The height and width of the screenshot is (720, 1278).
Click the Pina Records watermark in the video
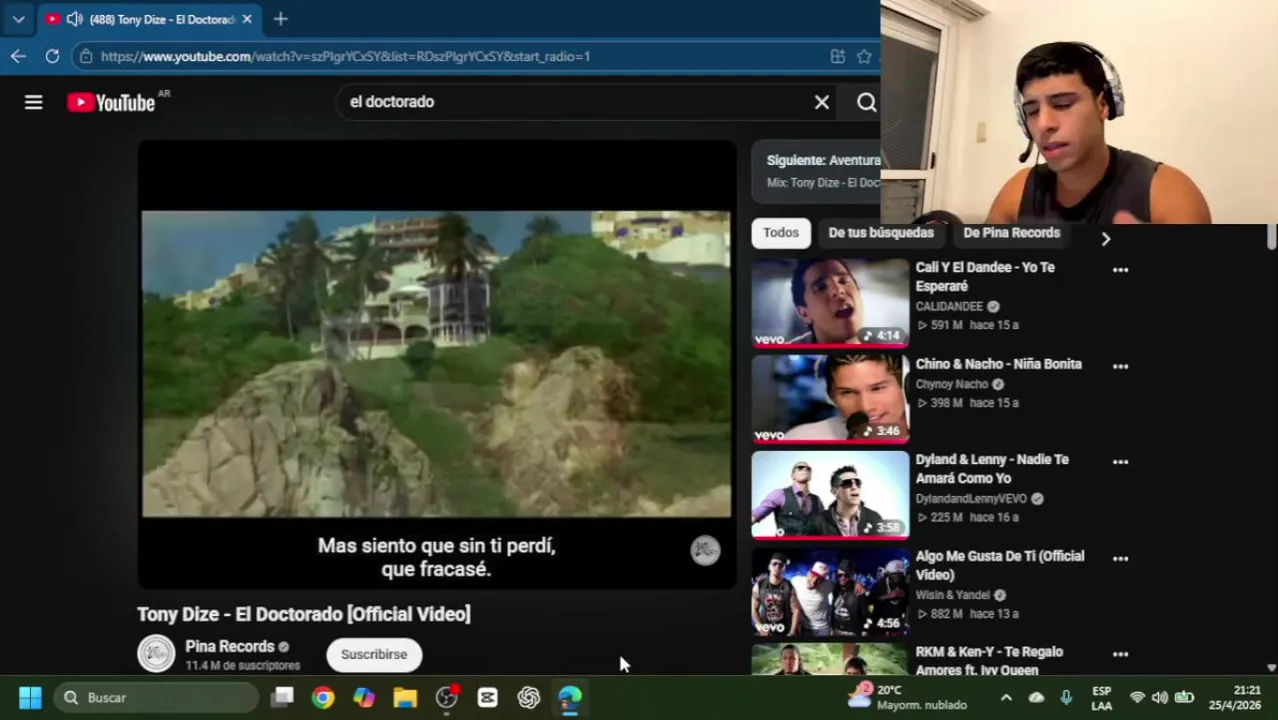click(705, 550)
